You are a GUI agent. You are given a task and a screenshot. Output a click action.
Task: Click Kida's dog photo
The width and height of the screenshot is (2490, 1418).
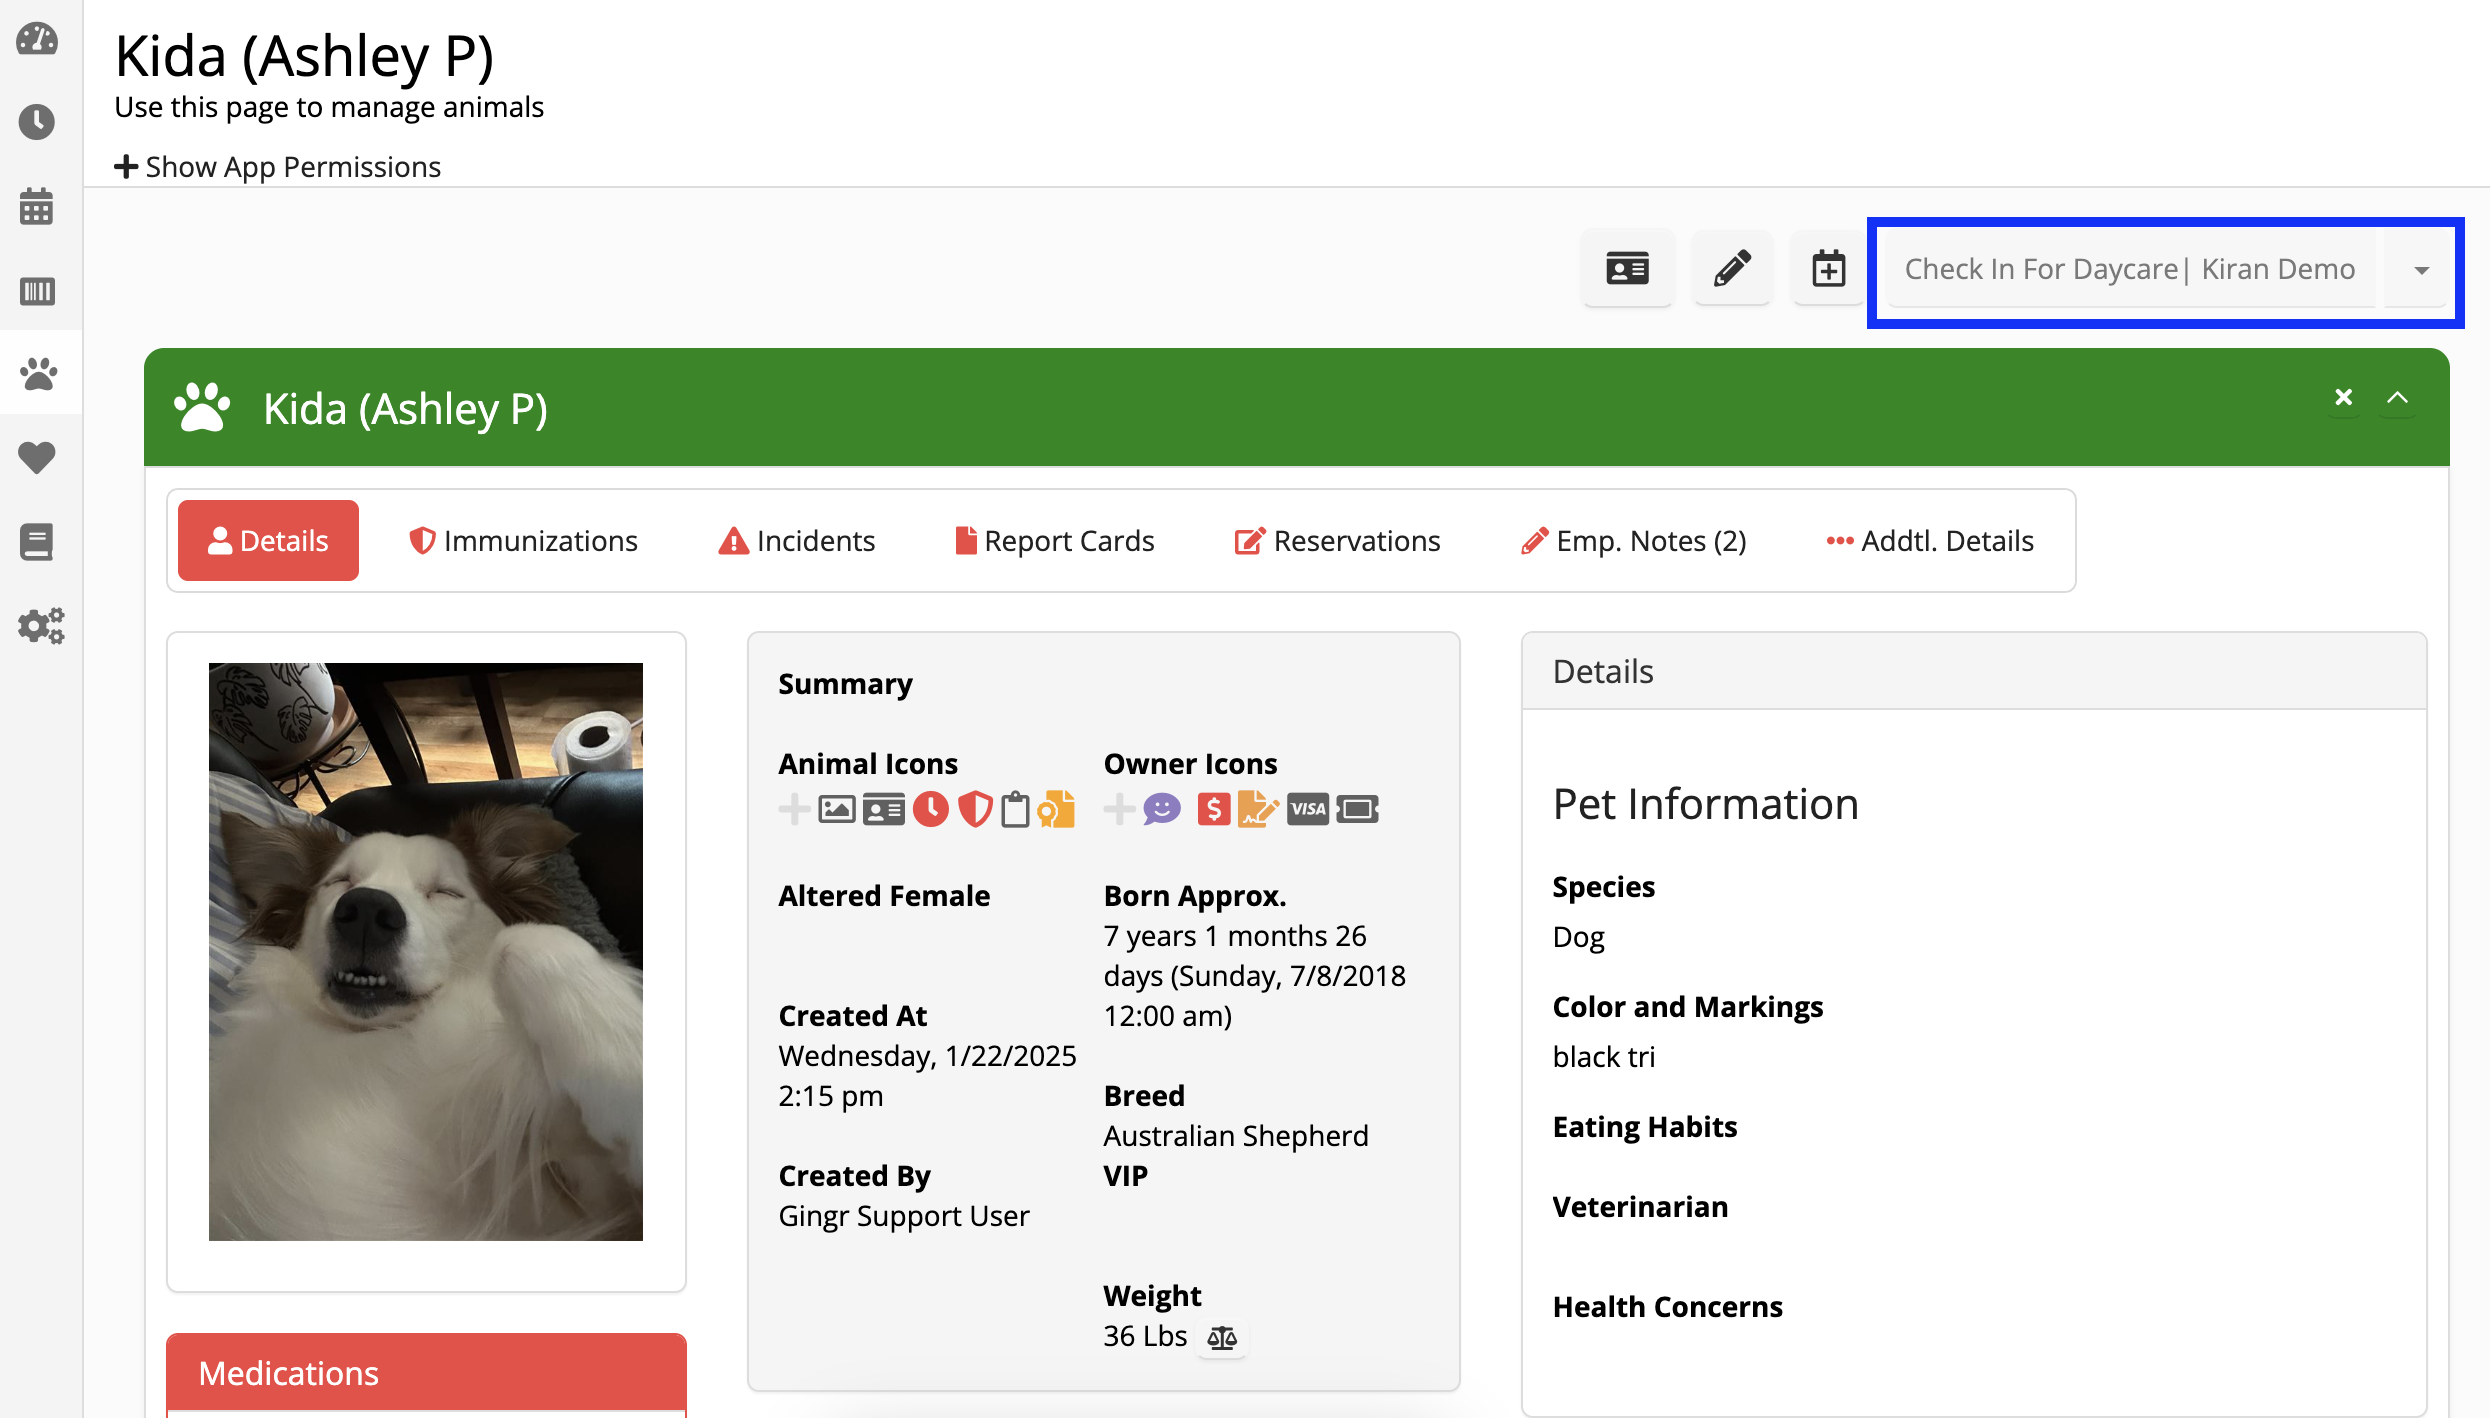point(426,952)
